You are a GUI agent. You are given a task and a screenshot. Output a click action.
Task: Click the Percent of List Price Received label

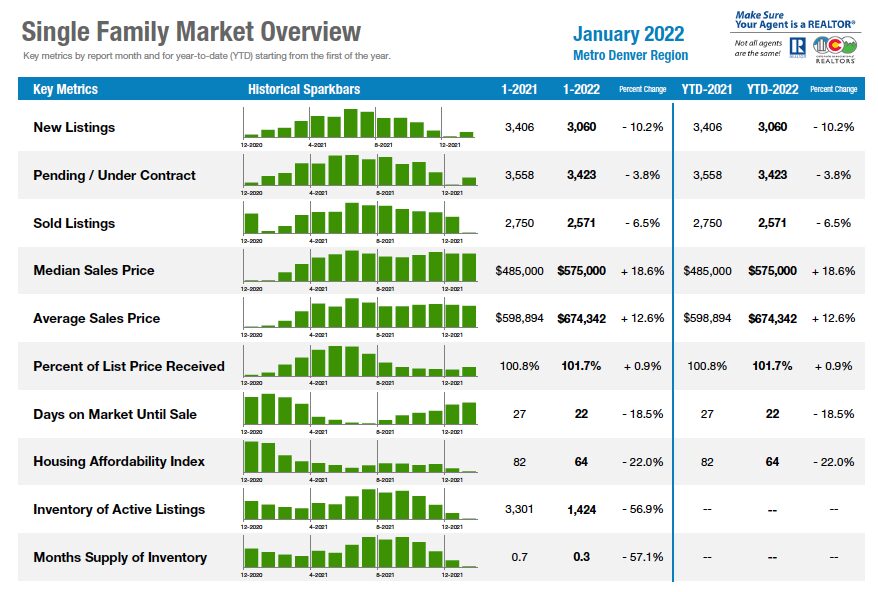[129, 366]
